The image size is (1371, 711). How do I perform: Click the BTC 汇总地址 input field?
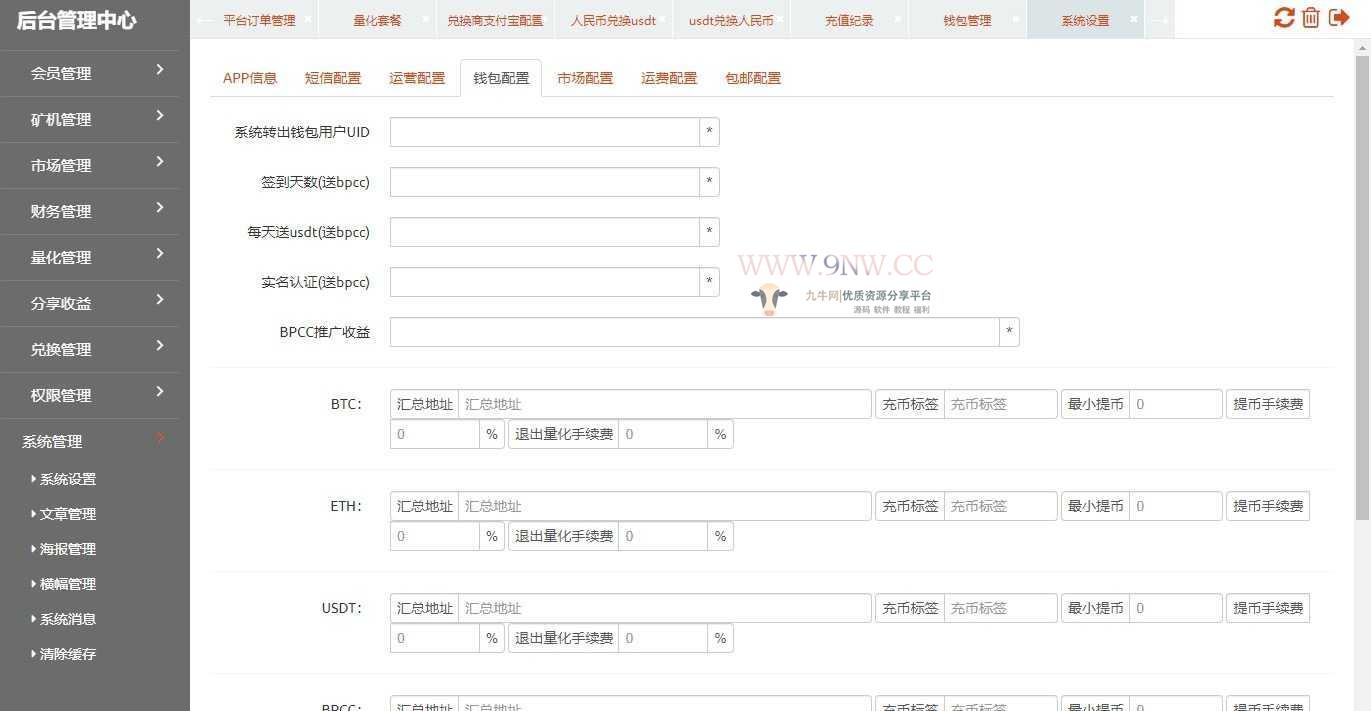[664, 404]
